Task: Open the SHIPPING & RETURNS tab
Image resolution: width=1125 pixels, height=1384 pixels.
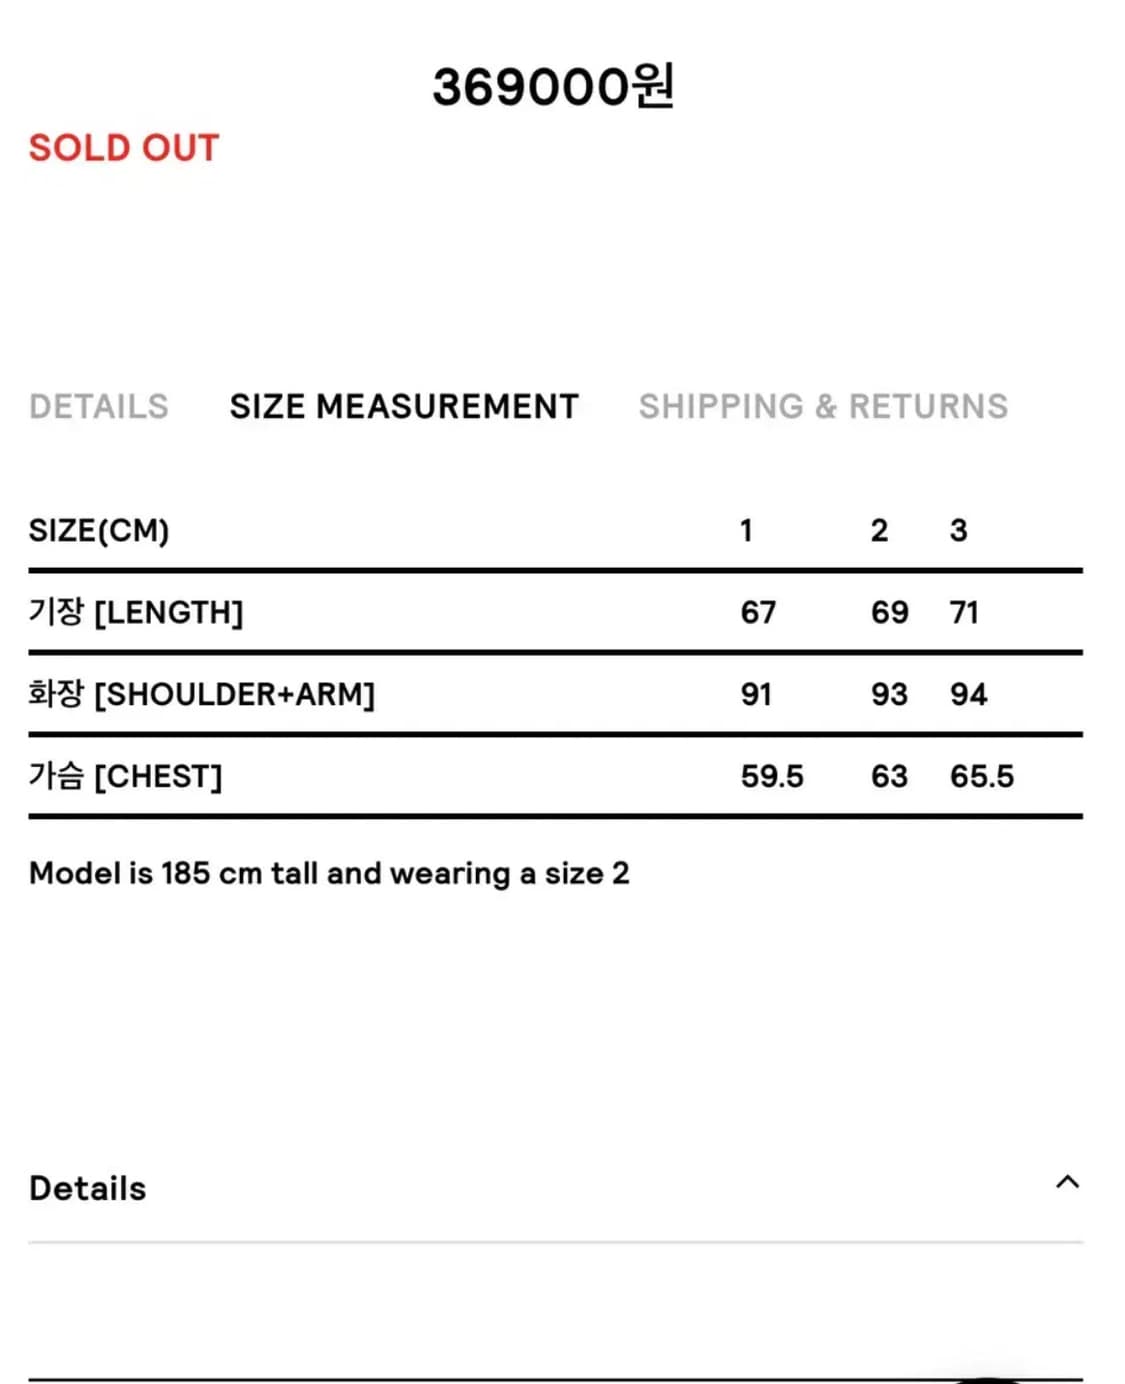Action: [x=823, y=406]
